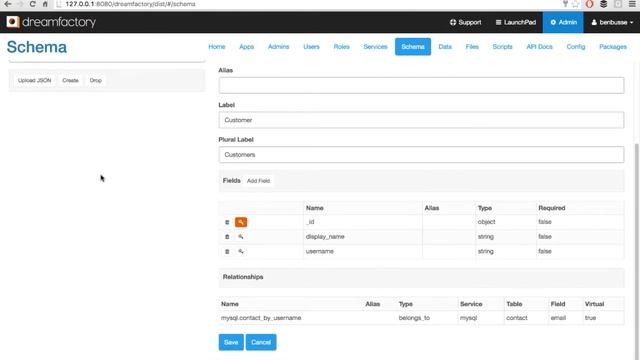Go to the Services tab
The image size is (640, 360).
coord(375,47)
